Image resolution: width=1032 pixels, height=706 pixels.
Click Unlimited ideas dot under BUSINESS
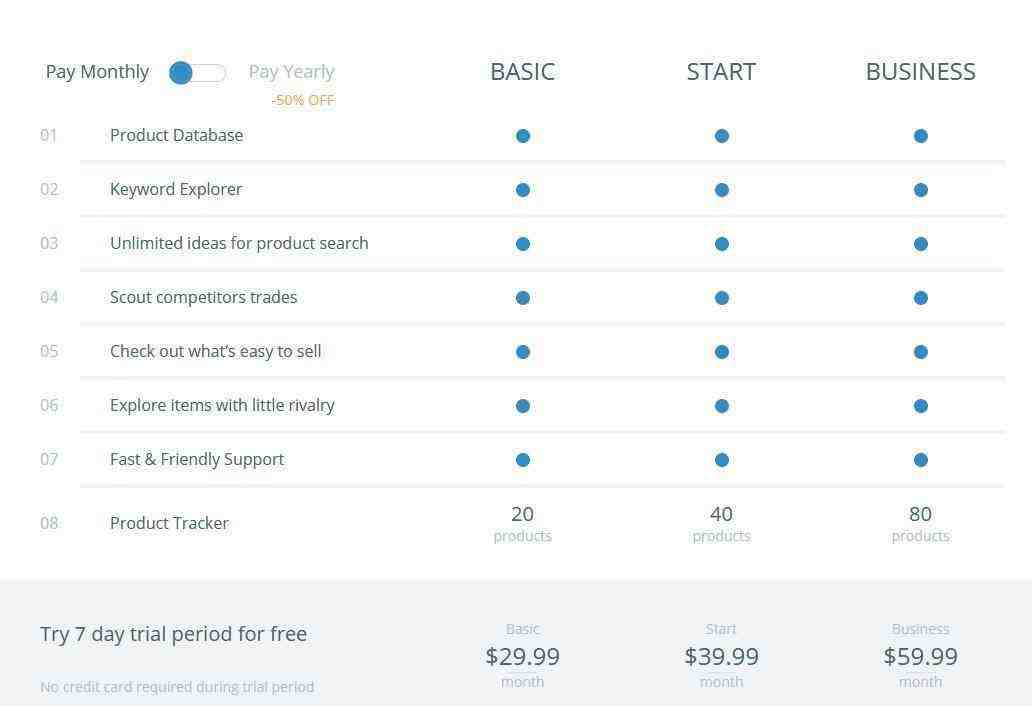921,244
